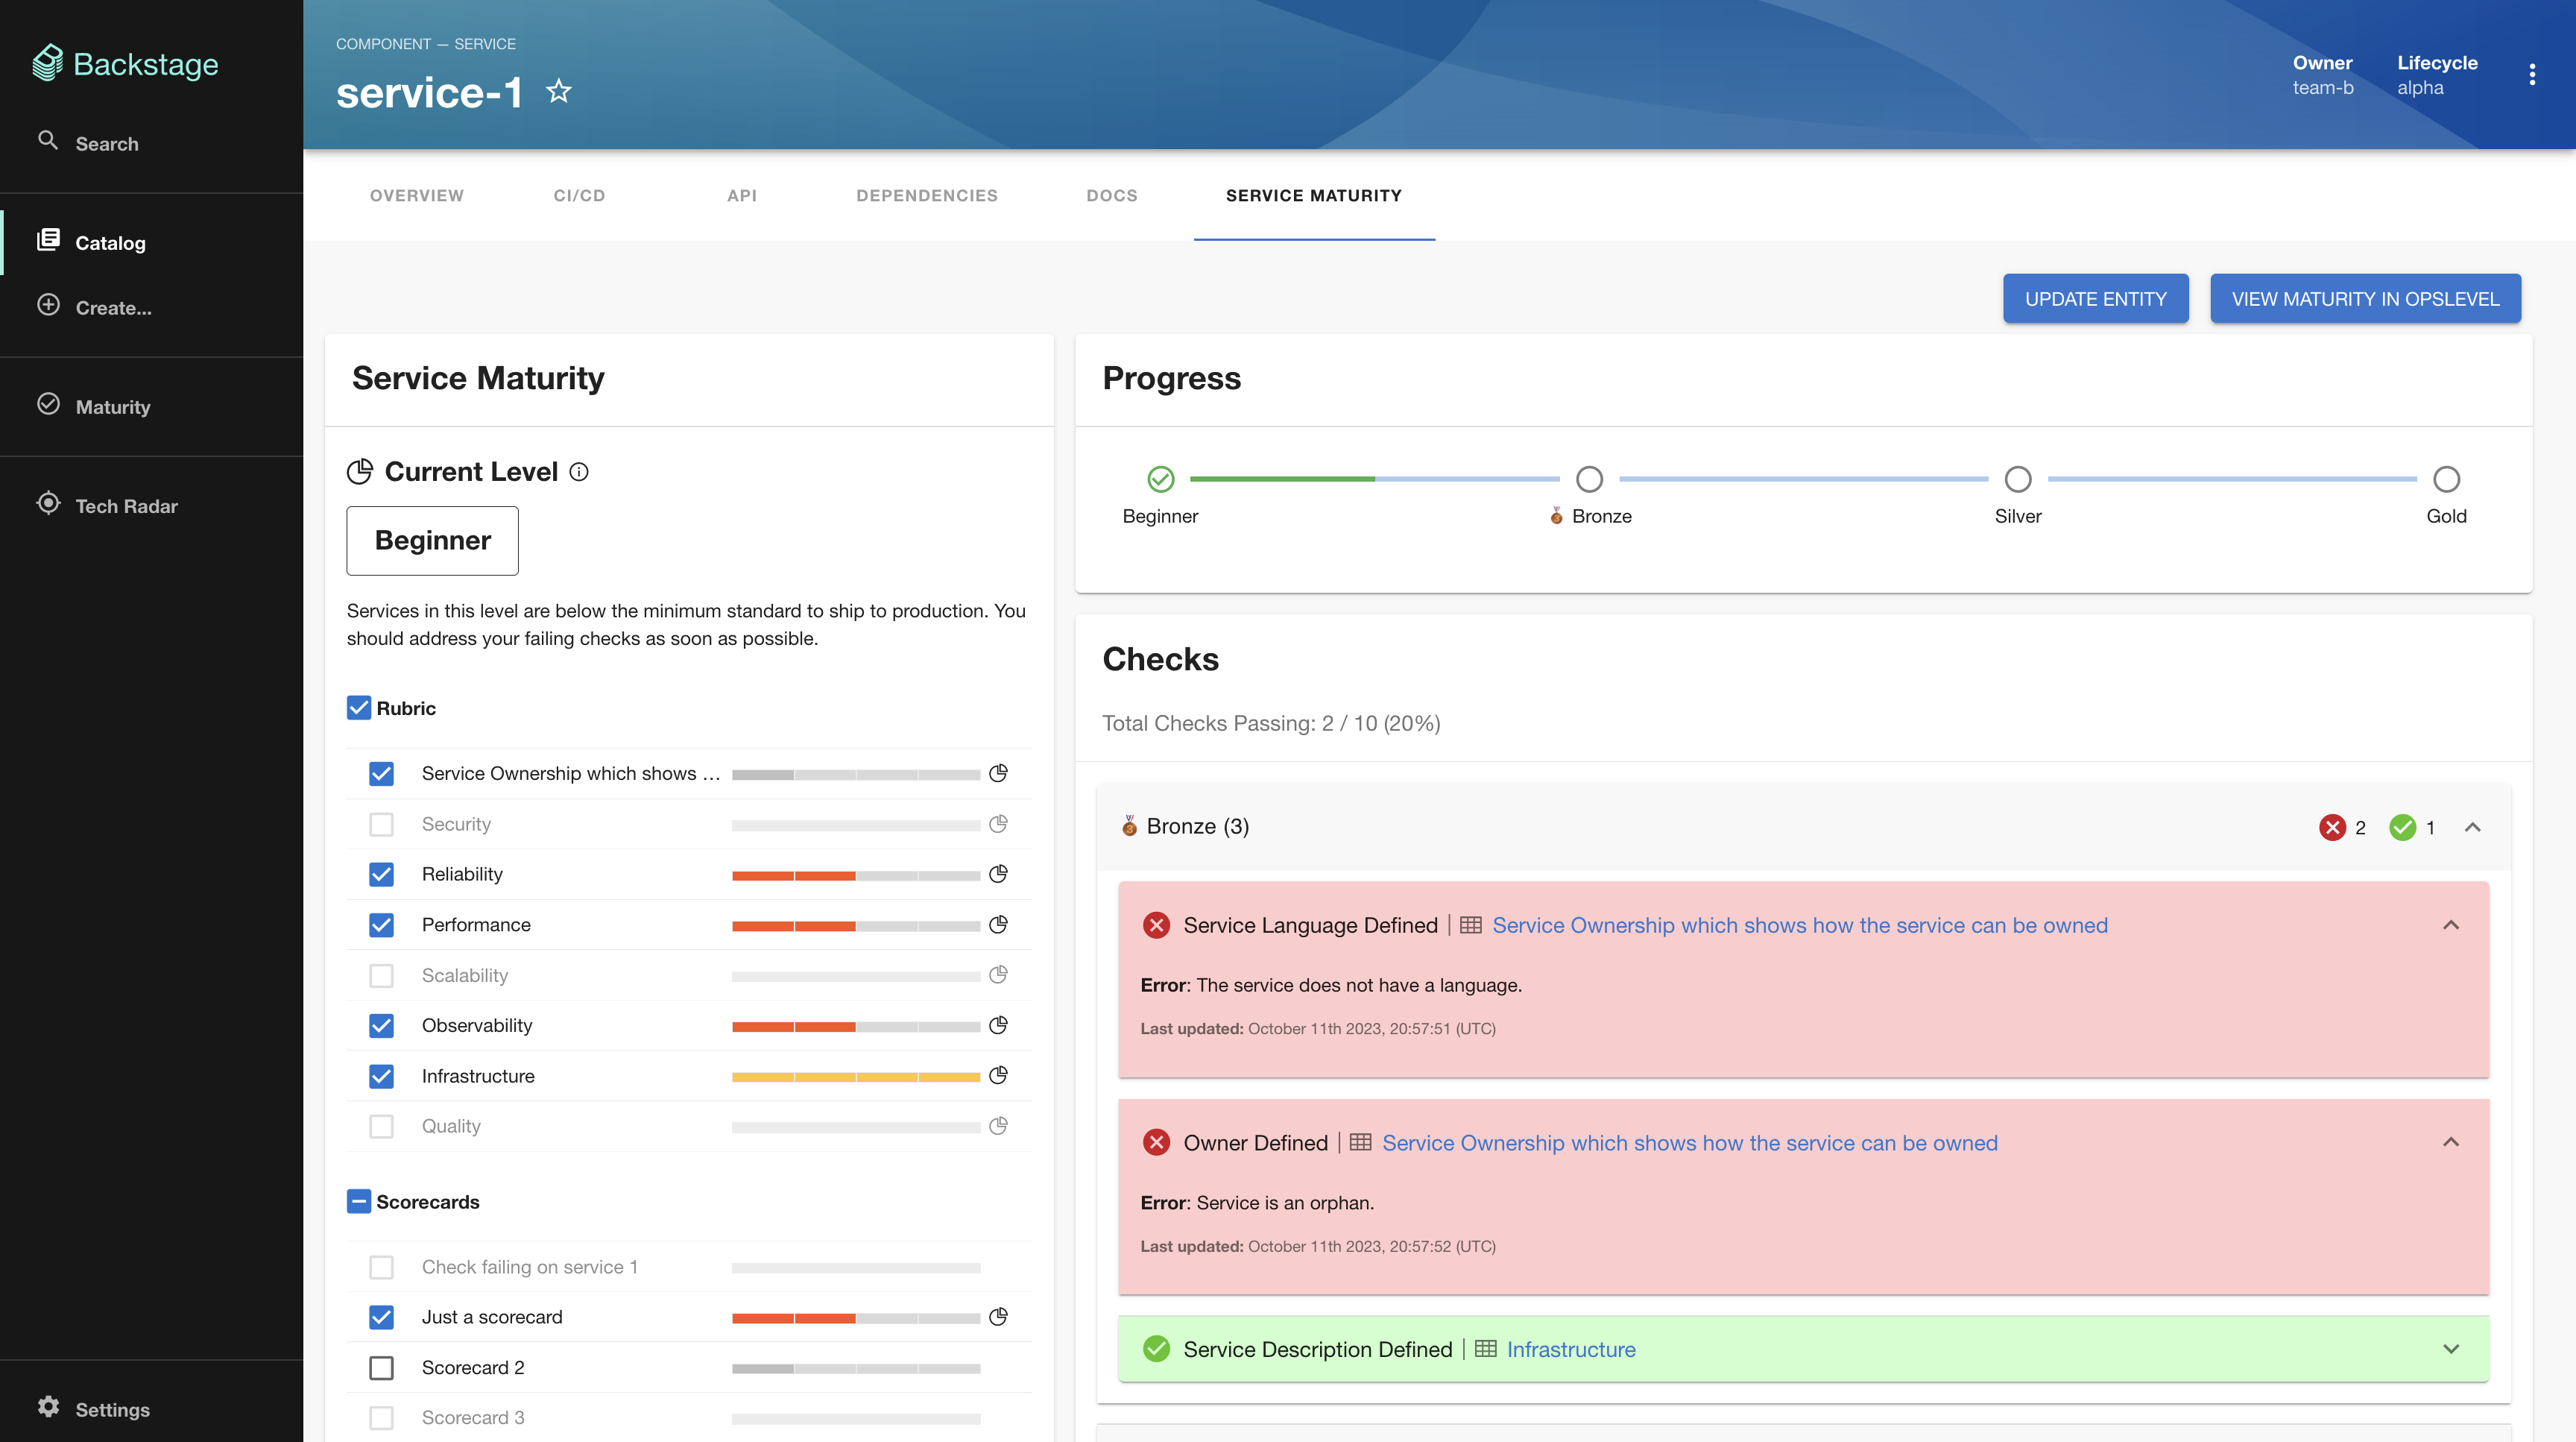The height and width of the screenshot is (1442, 2576).
Task: Click the Update Entity button
Action: click(2095, 299)
